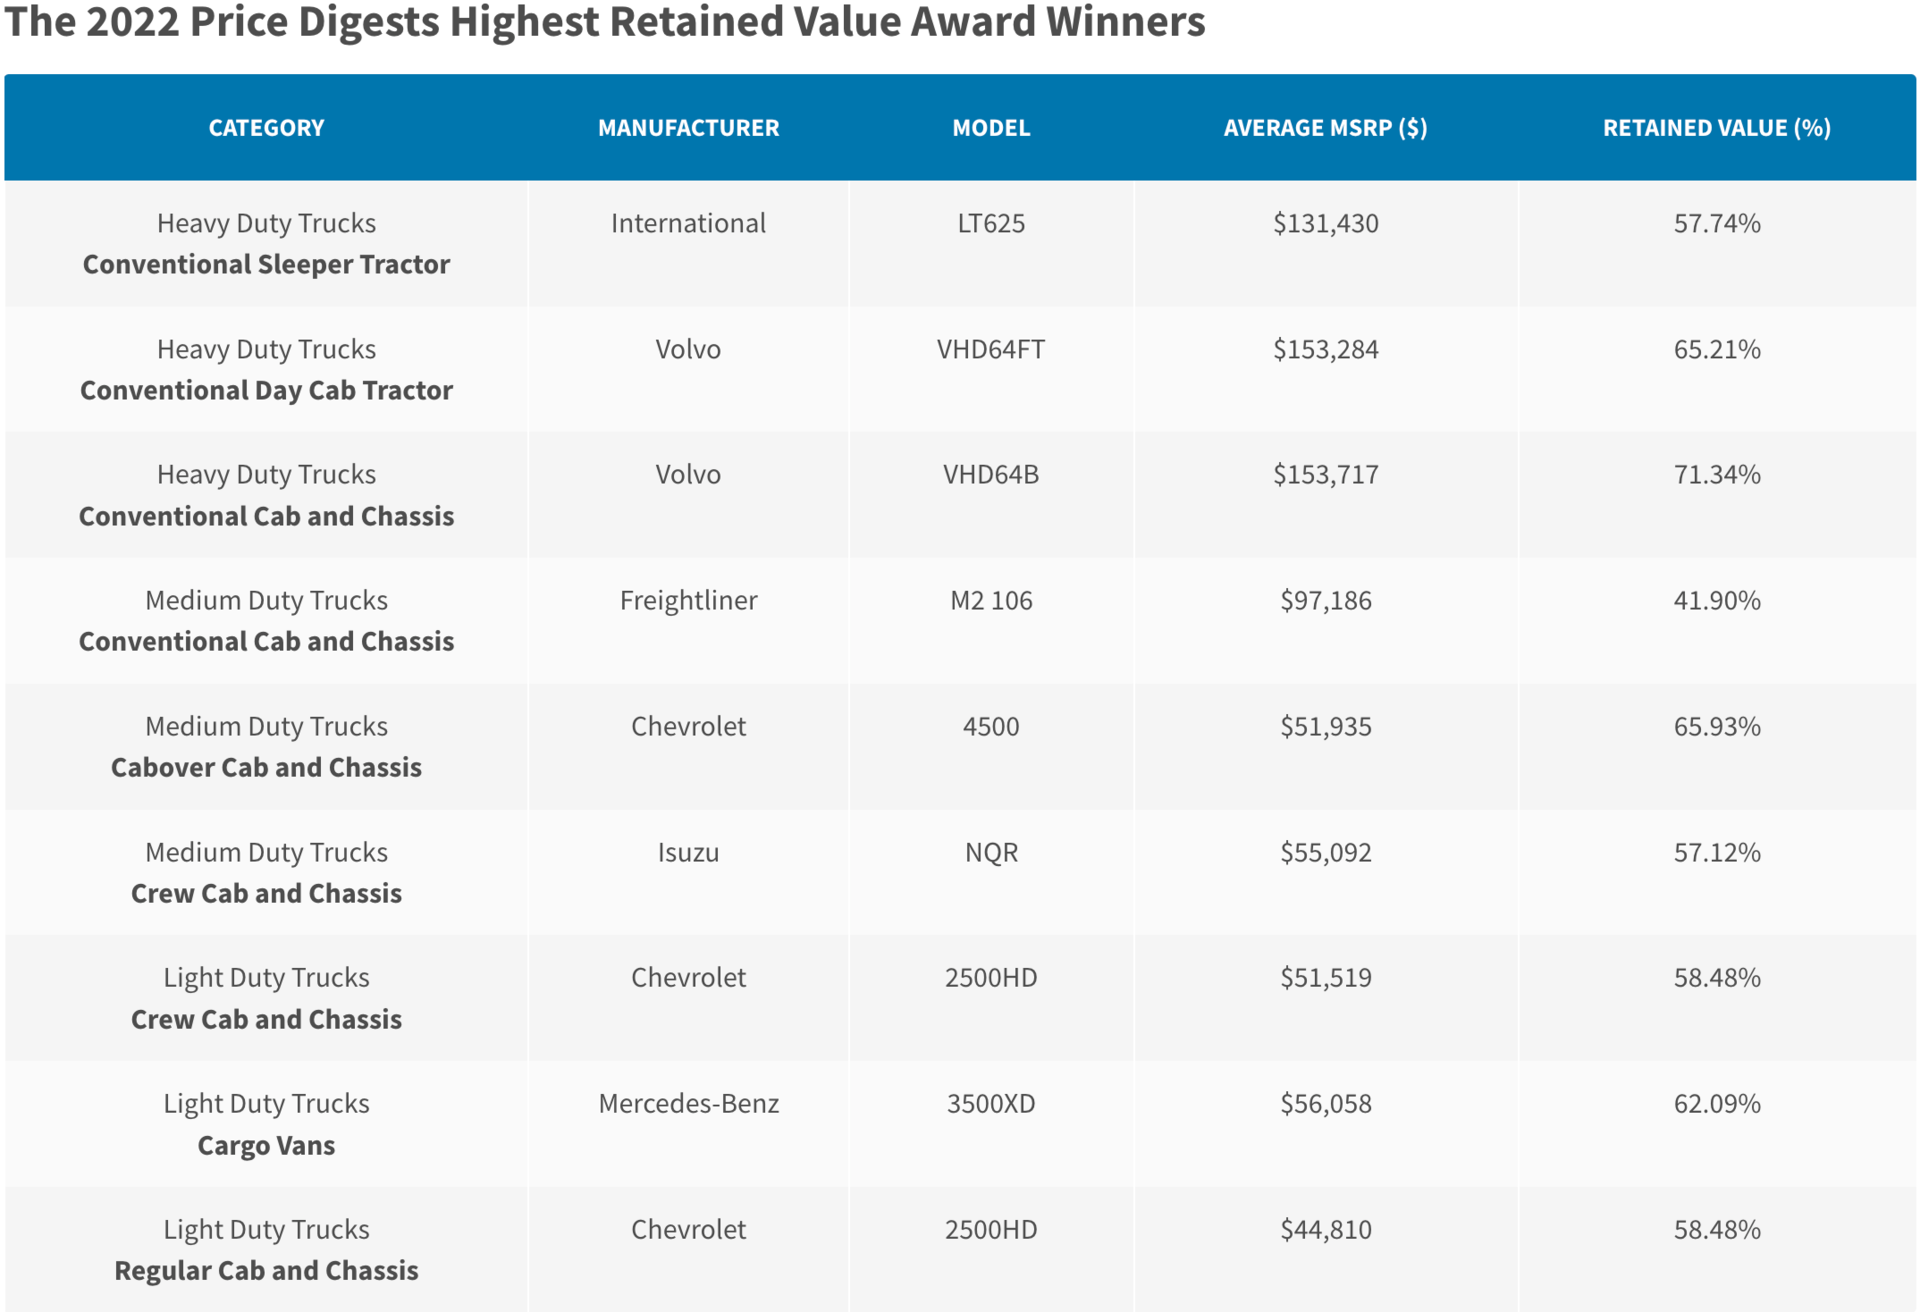Click the CATEGORY column header

(x=266, y=128)
